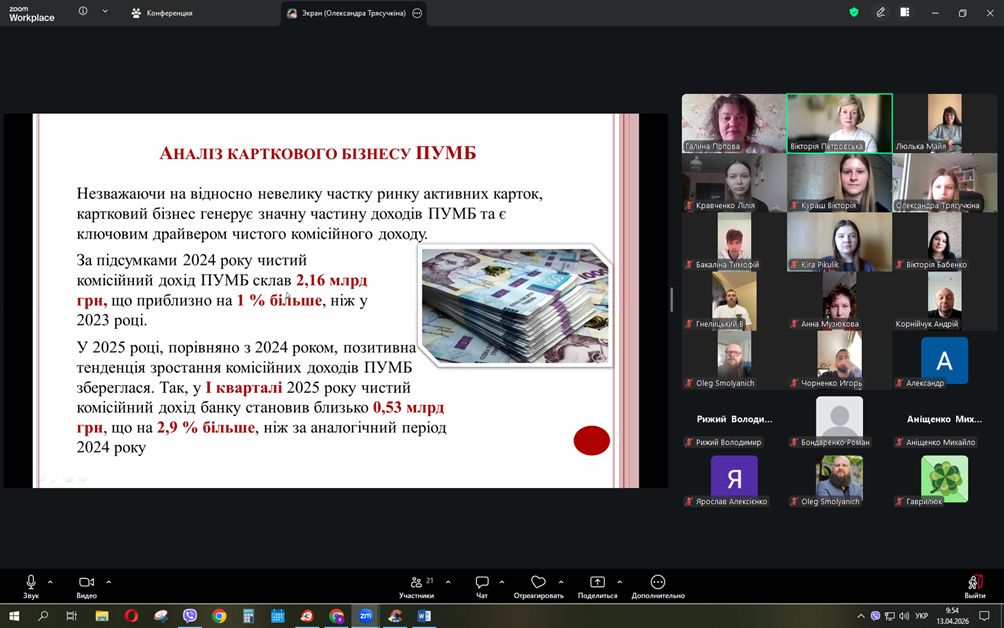Toggle the Звук microphone mute

pyautogui.click(x=31, y=584)
